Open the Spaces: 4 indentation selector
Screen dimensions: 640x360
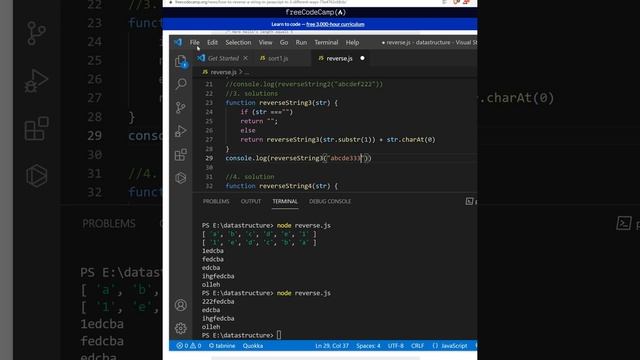368,346
